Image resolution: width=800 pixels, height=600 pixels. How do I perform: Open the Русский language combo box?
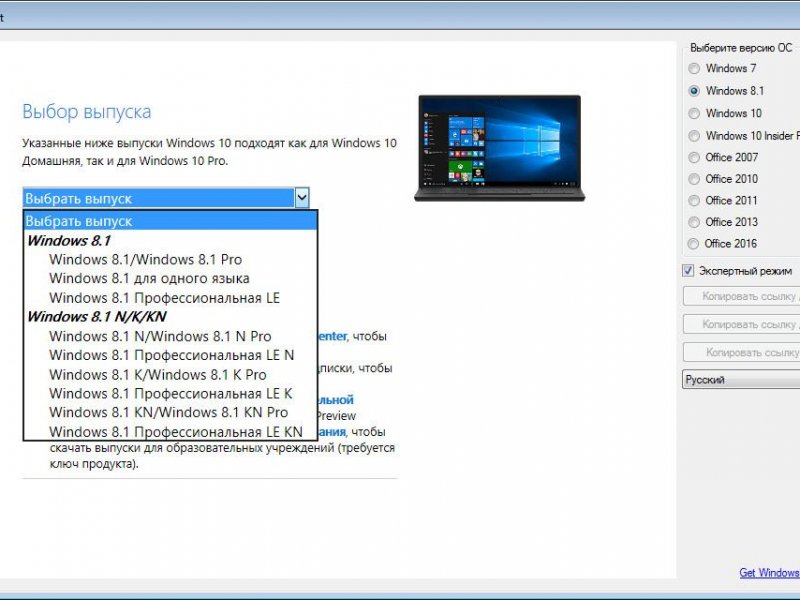click(741, 380)
